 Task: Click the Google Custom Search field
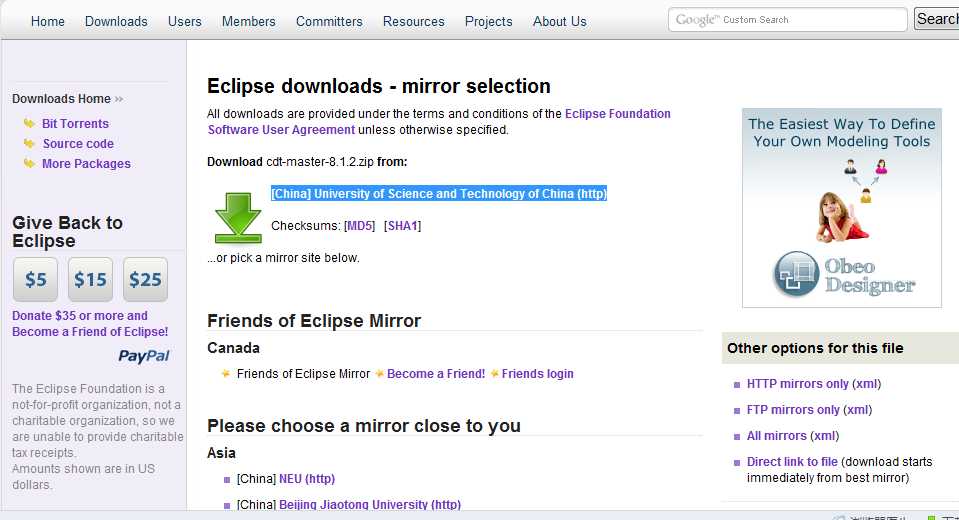(x=788, y=20)
